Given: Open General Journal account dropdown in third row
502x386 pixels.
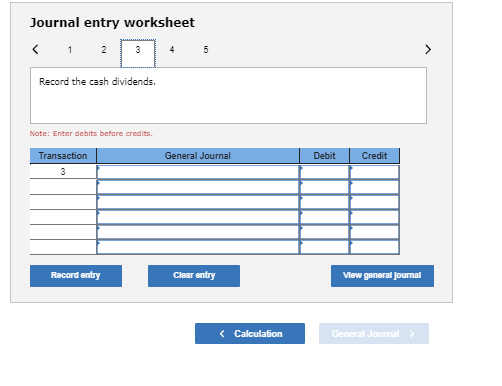Looking at the screenshot, I should coord(198,202).
